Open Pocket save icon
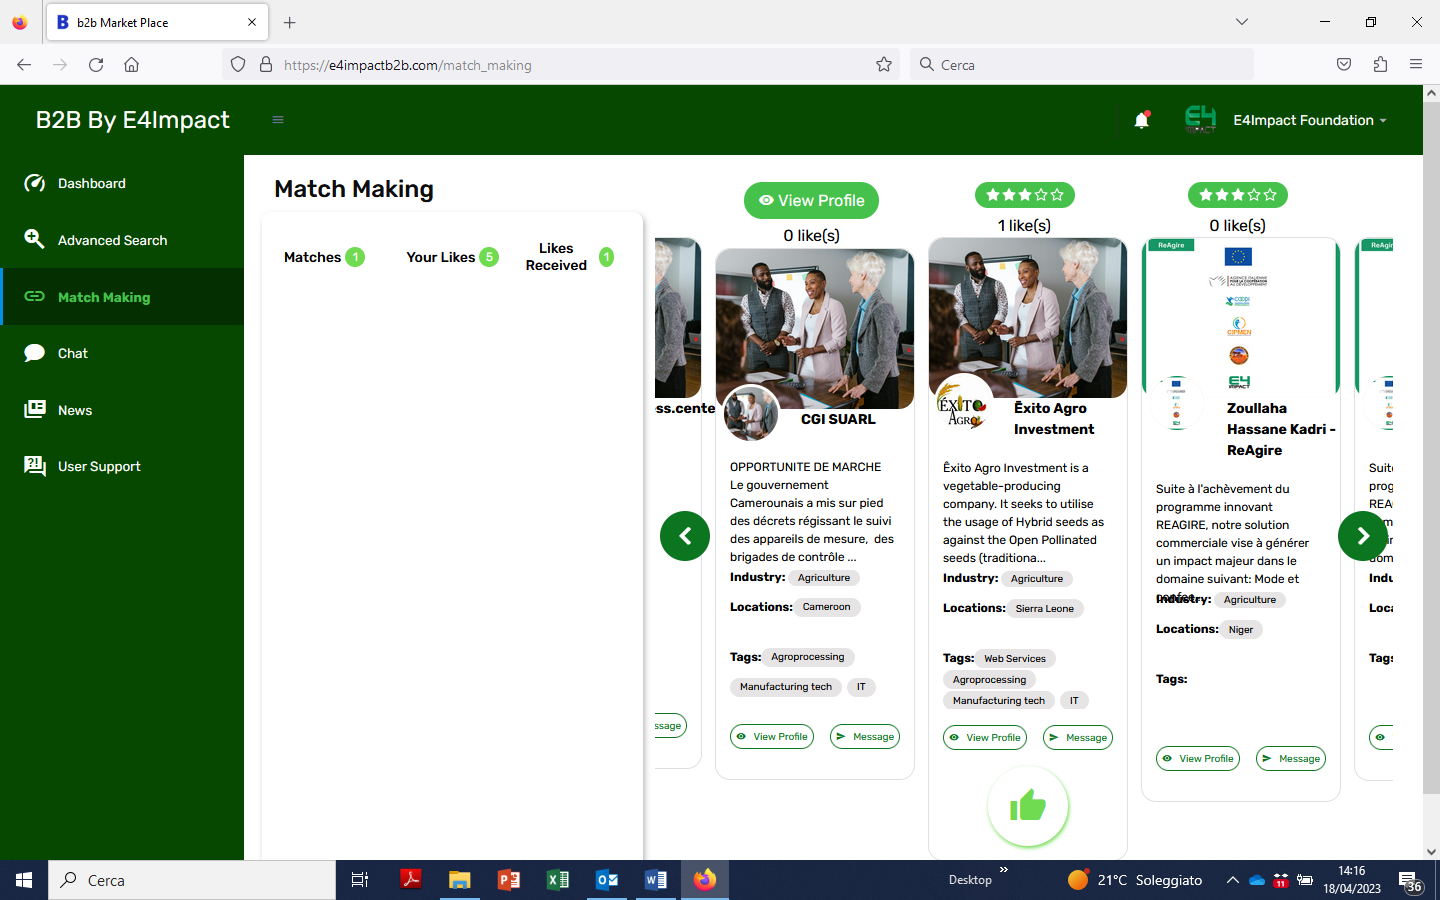 (x=1344, y=64)
